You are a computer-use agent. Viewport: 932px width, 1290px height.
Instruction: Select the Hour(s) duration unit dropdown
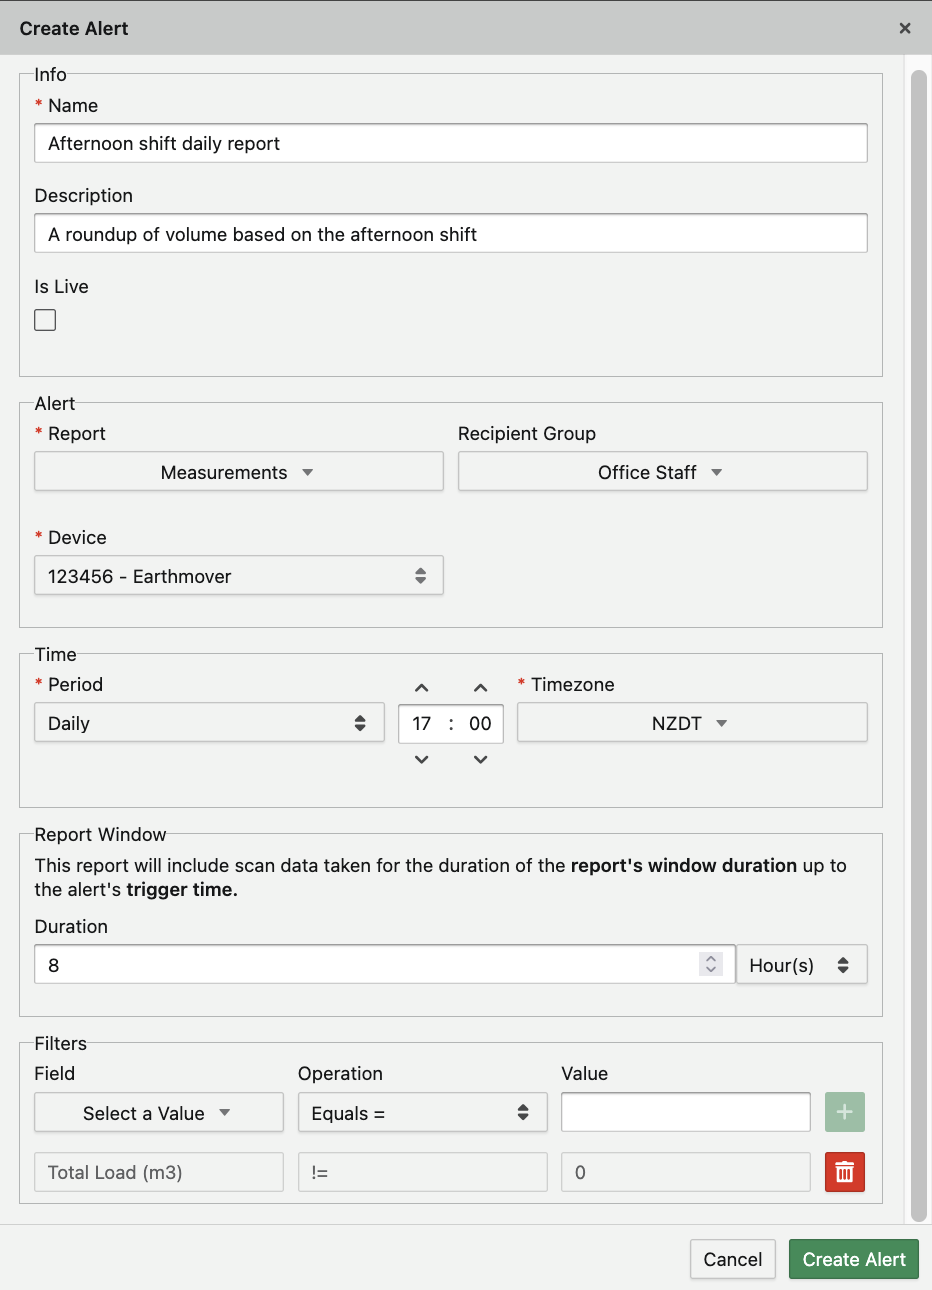801,965
